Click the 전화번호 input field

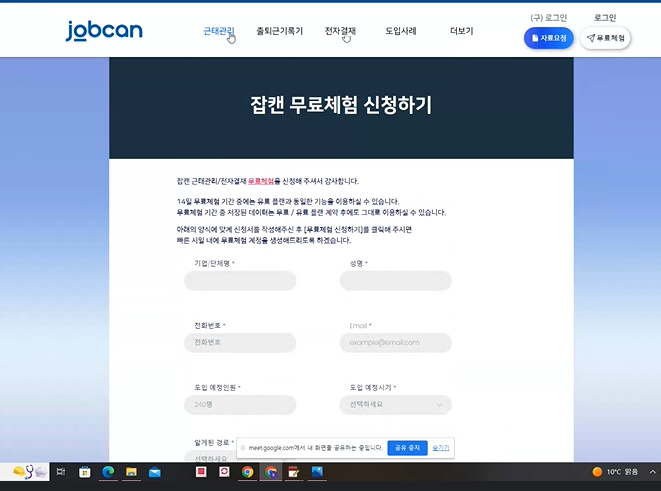pos(240,343)
